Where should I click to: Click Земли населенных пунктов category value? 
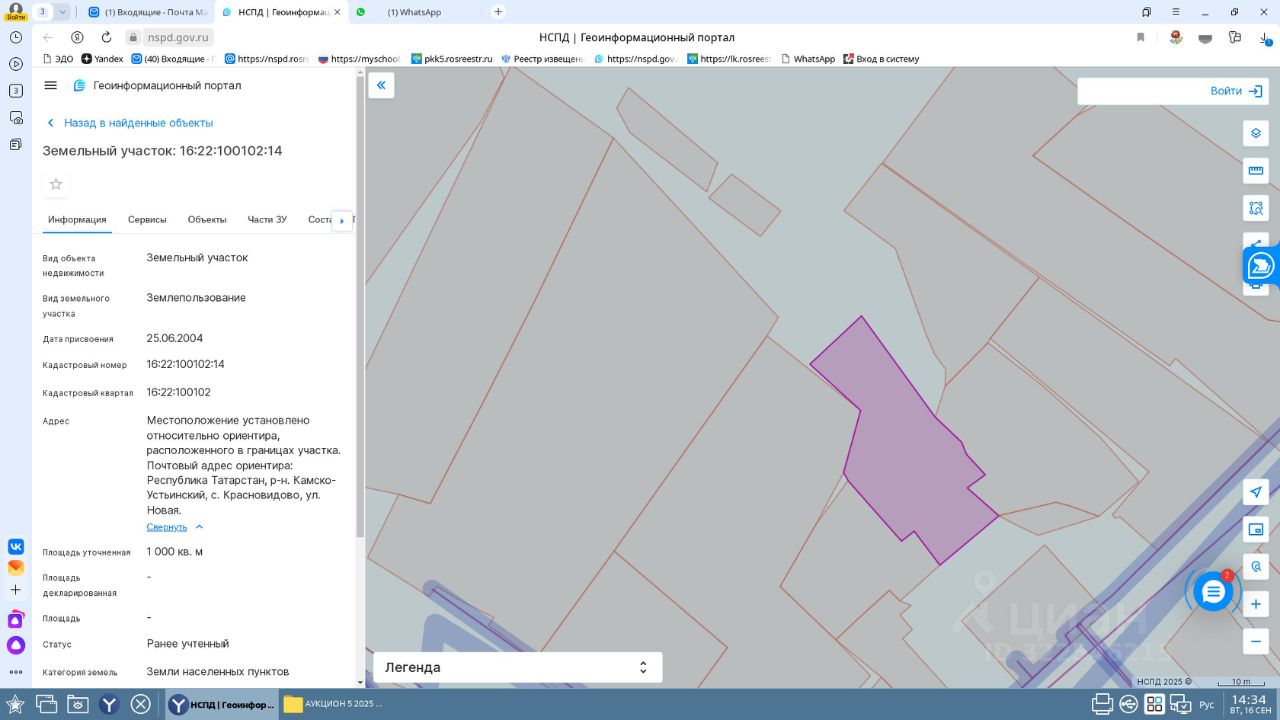218,672
